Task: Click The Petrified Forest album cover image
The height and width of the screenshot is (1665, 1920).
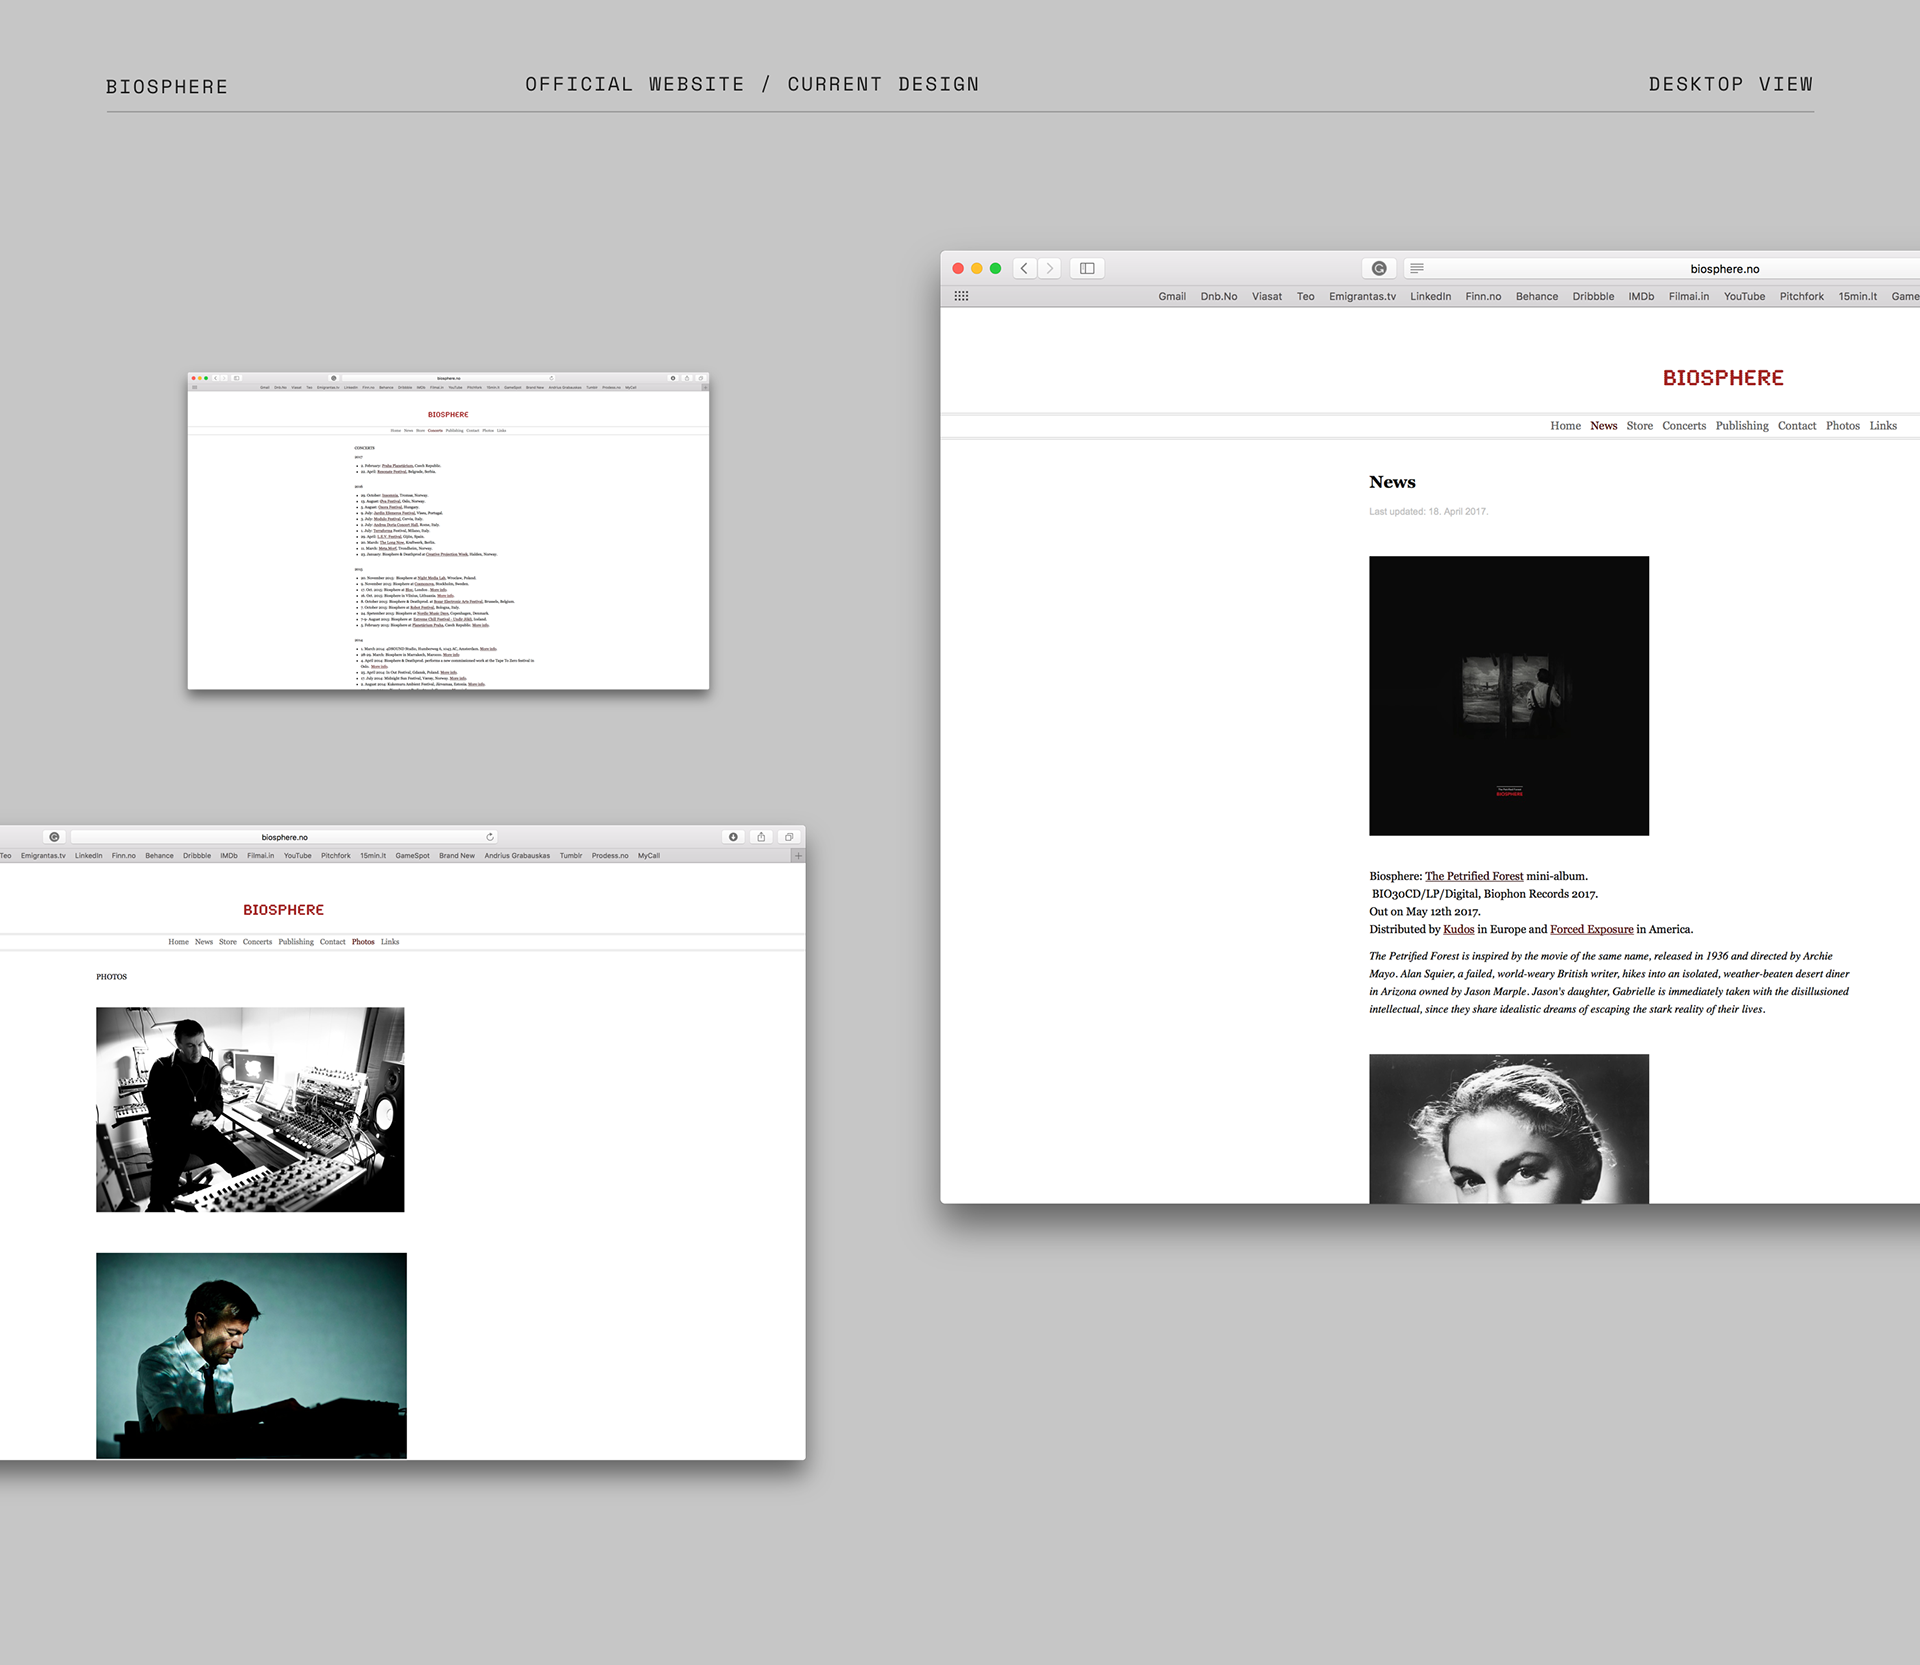Action: point(1509,696)
